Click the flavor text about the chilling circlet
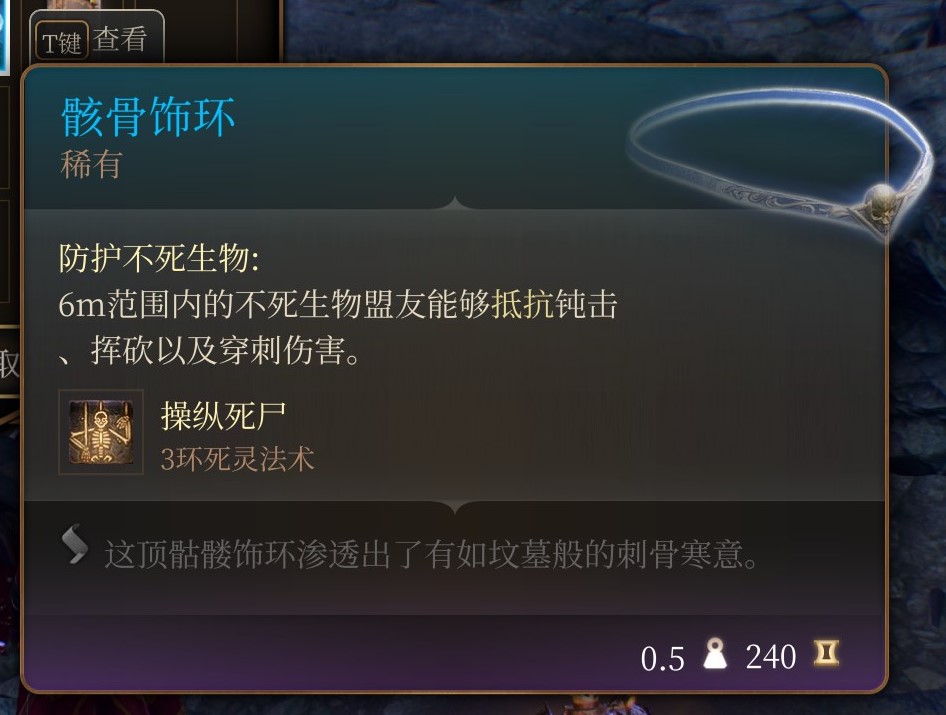The height and width of the screenshot is (715, 946). 431,554
